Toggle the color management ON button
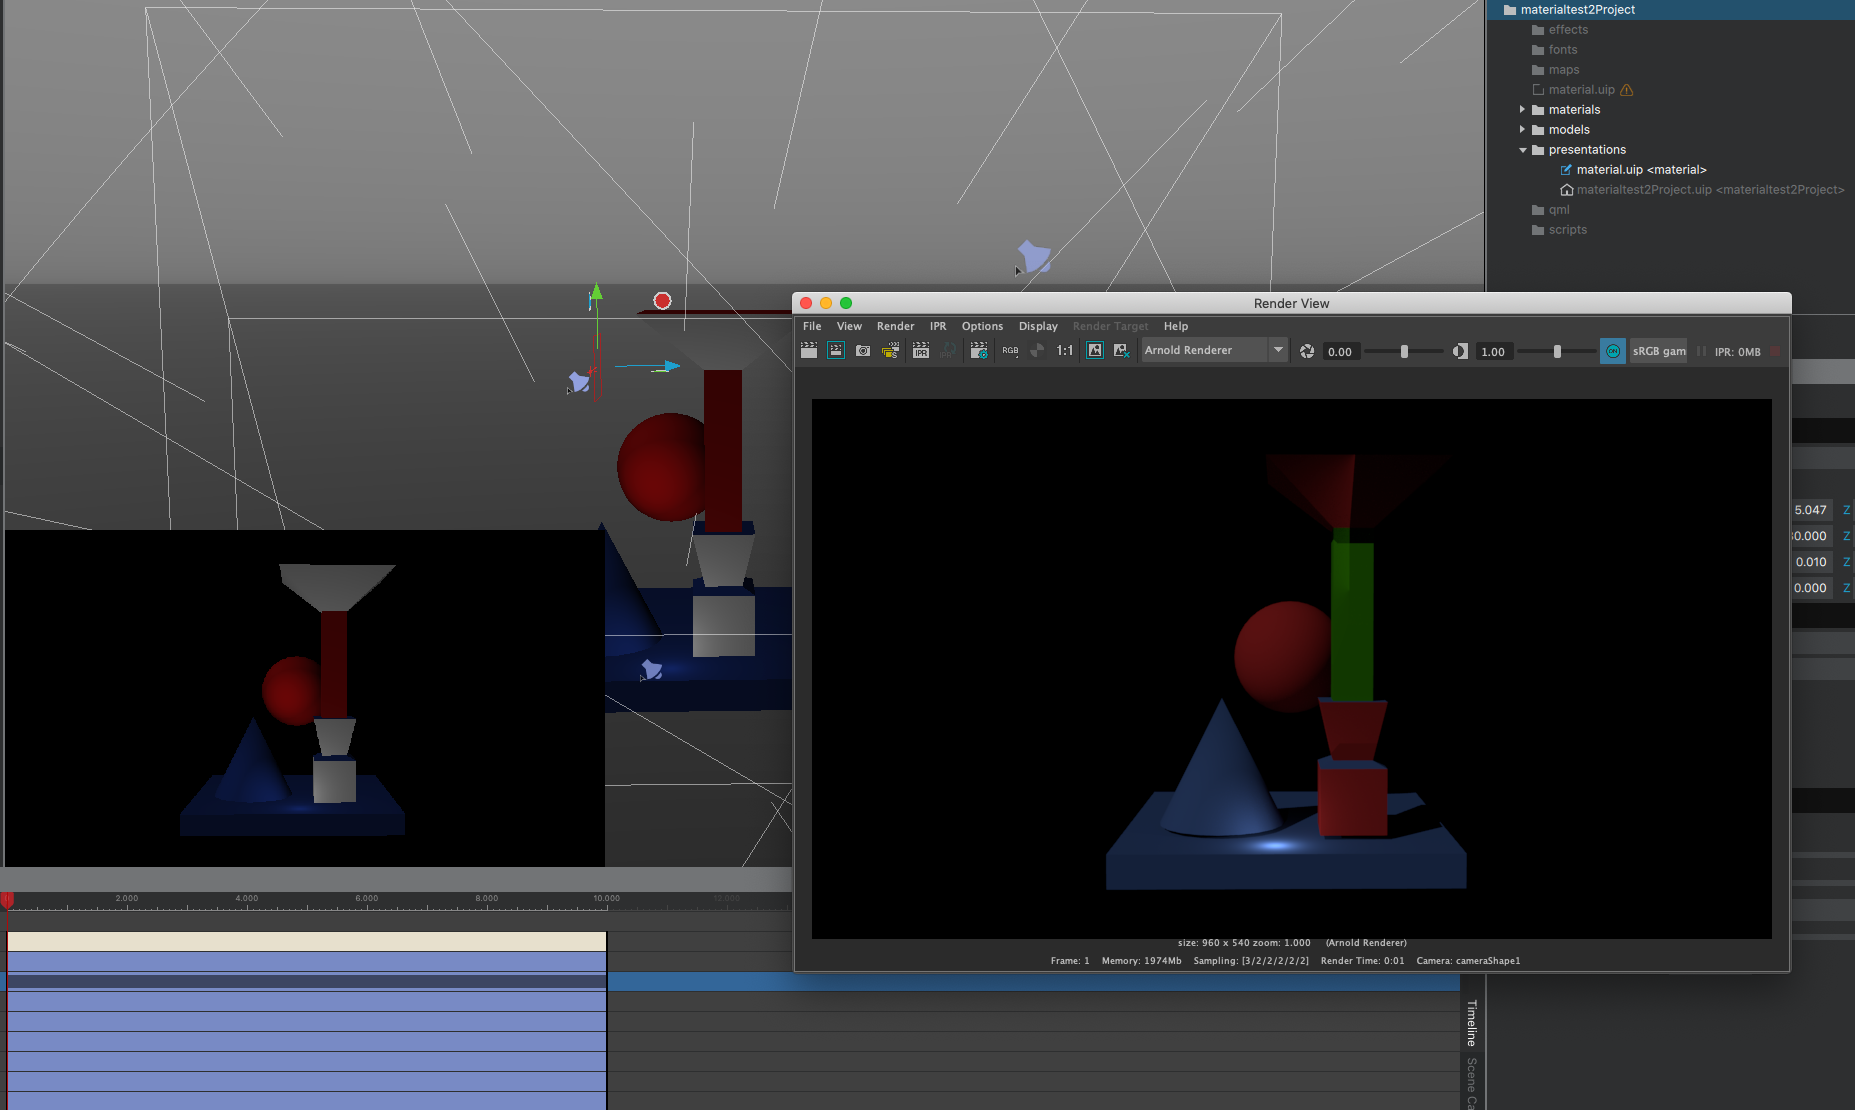The image size is (1855, 1110). (x=1612, y=351)
